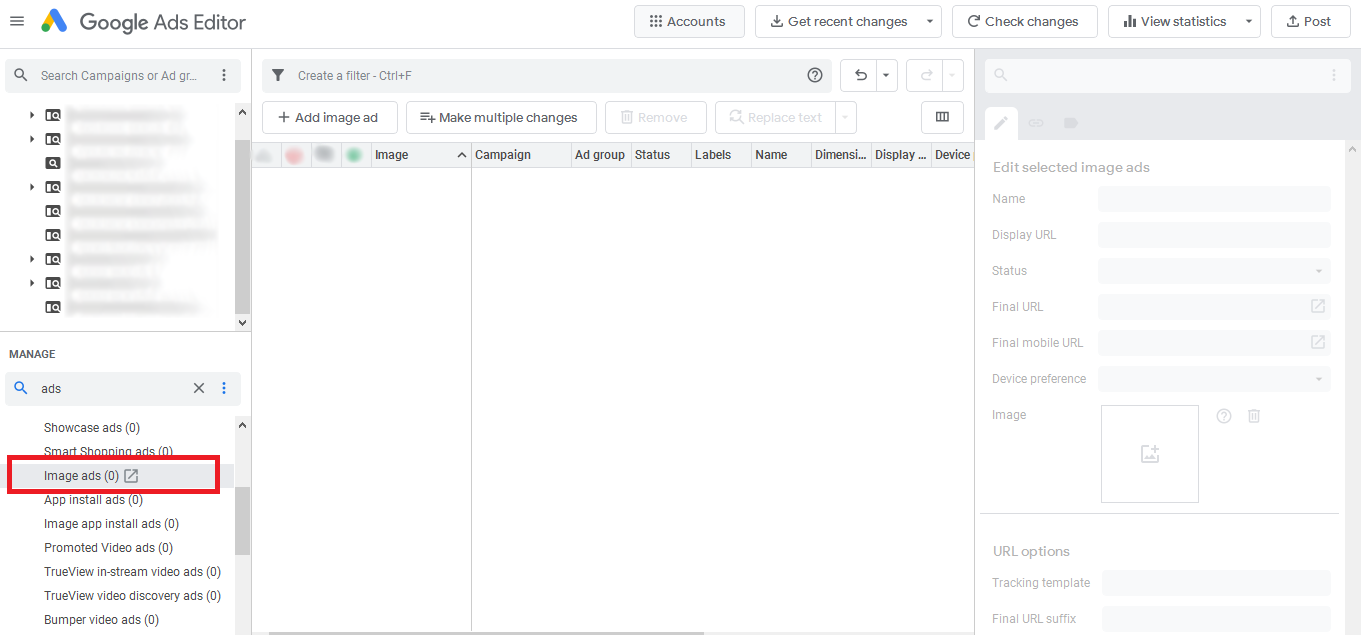Expand Replace text dropdown arrow
The height and width of the screenshot is (635, 1361).
point(846,117)
